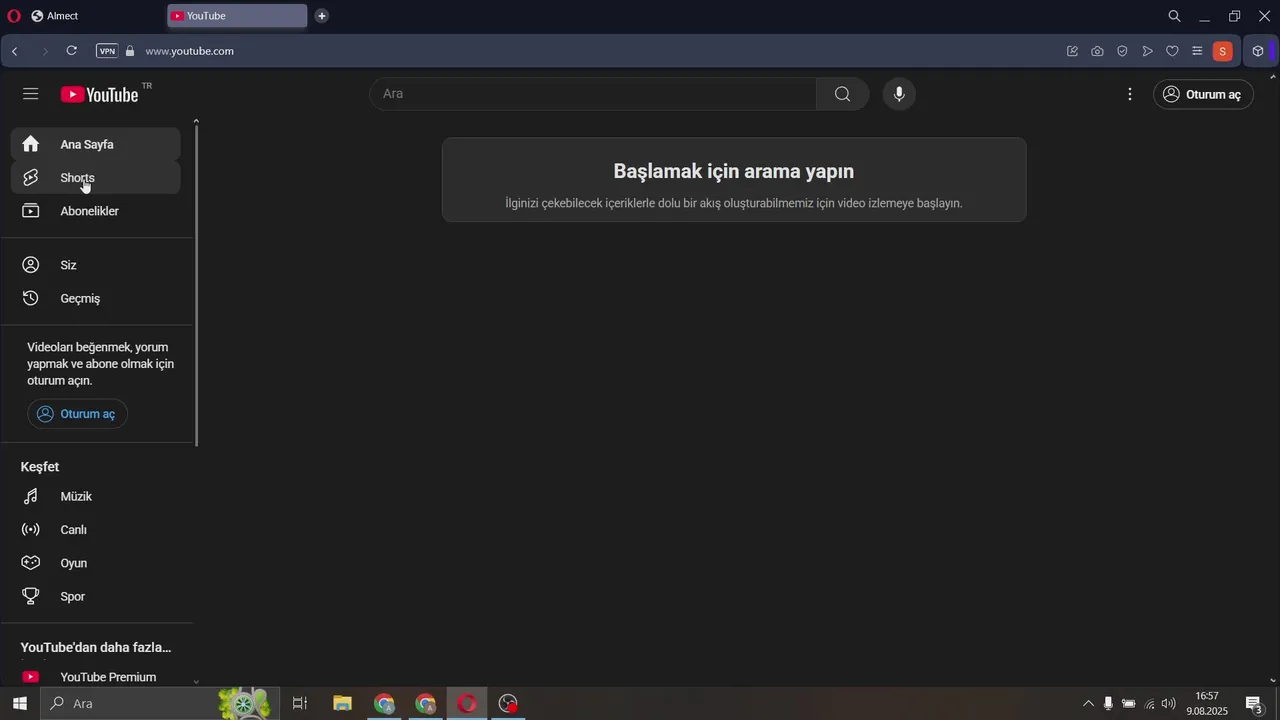
Task: Go to Ana Sayfa in the sidebar
Action: tap(96, 144)
